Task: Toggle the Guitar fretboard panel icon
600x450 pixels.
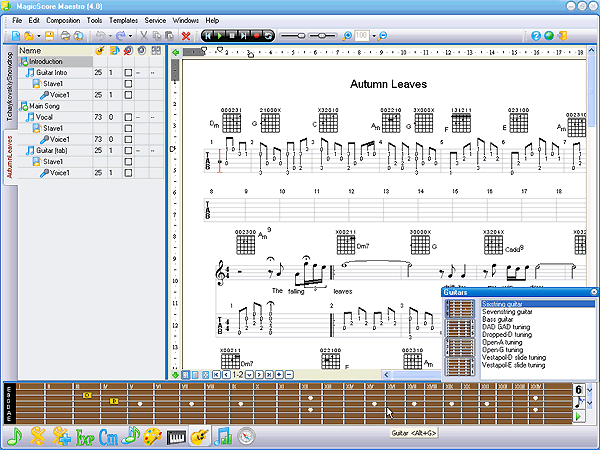Action: point(199,436)
